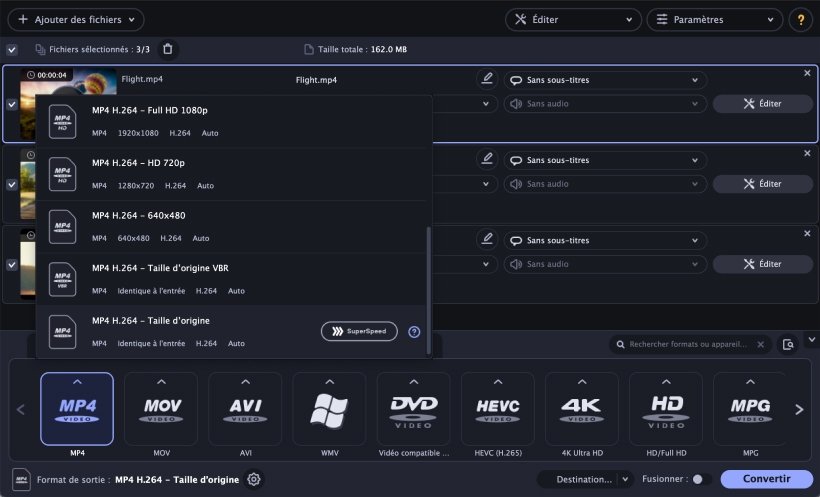Expand subtitles dropdown in second file row
Image resolution: width=820 pixels, height=497 pixels.
point(605,160)
